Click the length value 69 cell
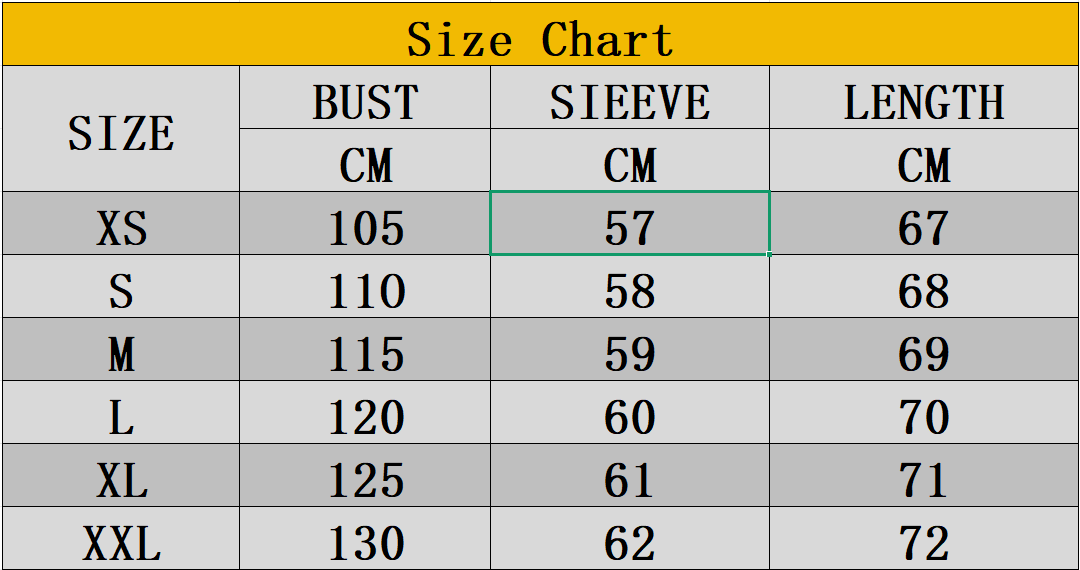 point(924,351)
